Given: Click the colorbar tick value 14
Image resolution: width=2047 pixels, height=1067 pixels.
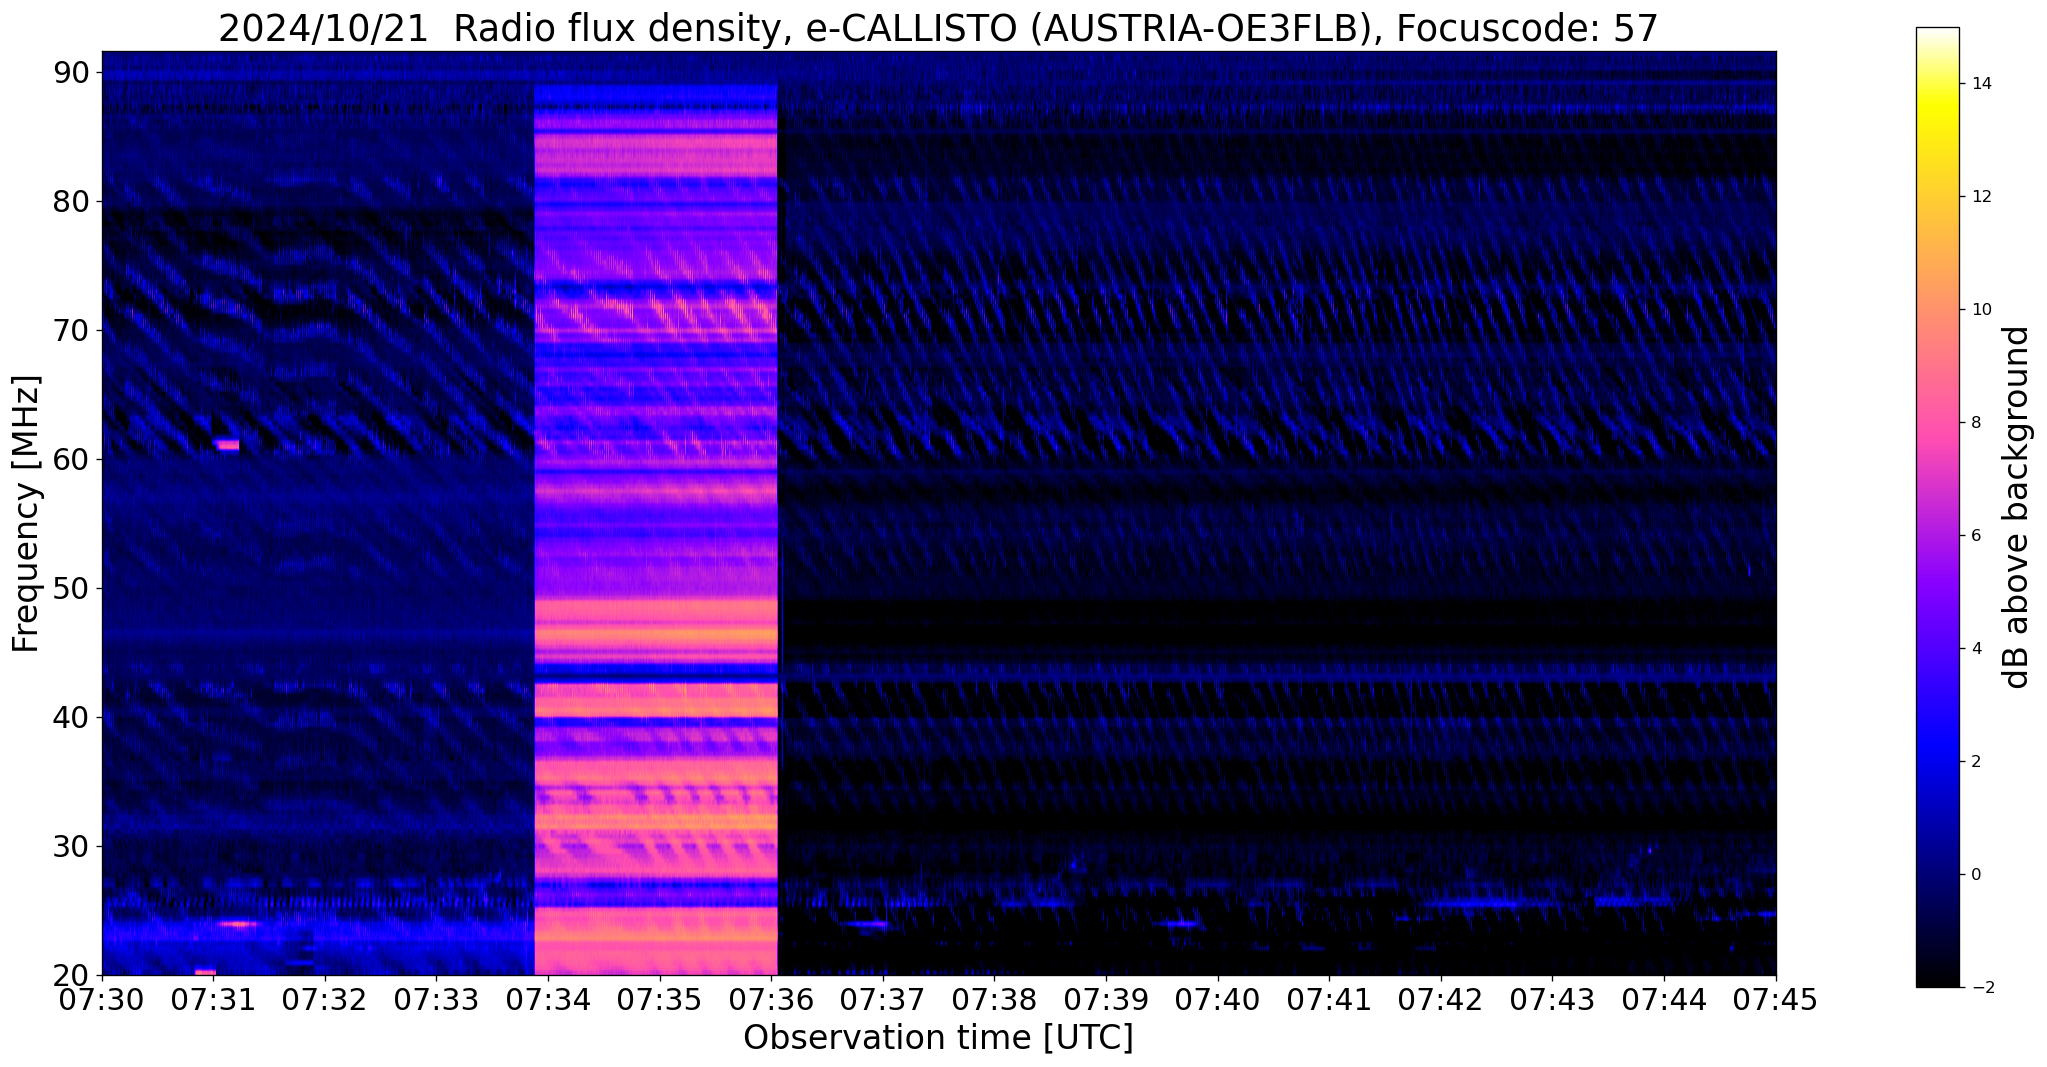Looking at the screenshot, I should (x=1981, y=83).
